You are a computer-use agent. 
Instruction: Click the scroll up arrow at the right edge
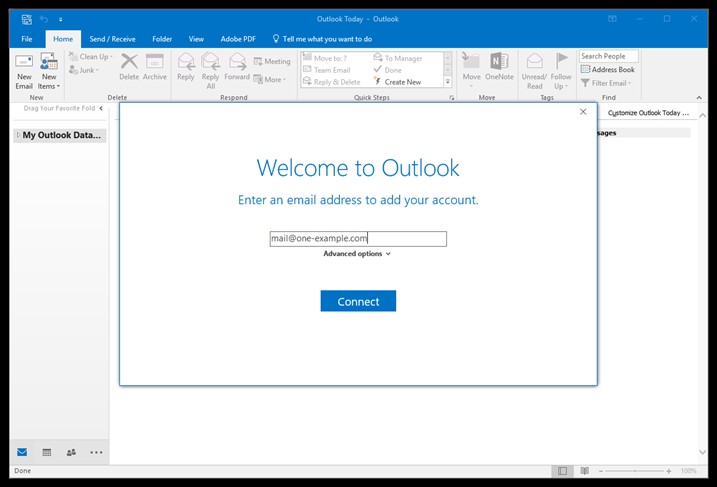point(702,116)
